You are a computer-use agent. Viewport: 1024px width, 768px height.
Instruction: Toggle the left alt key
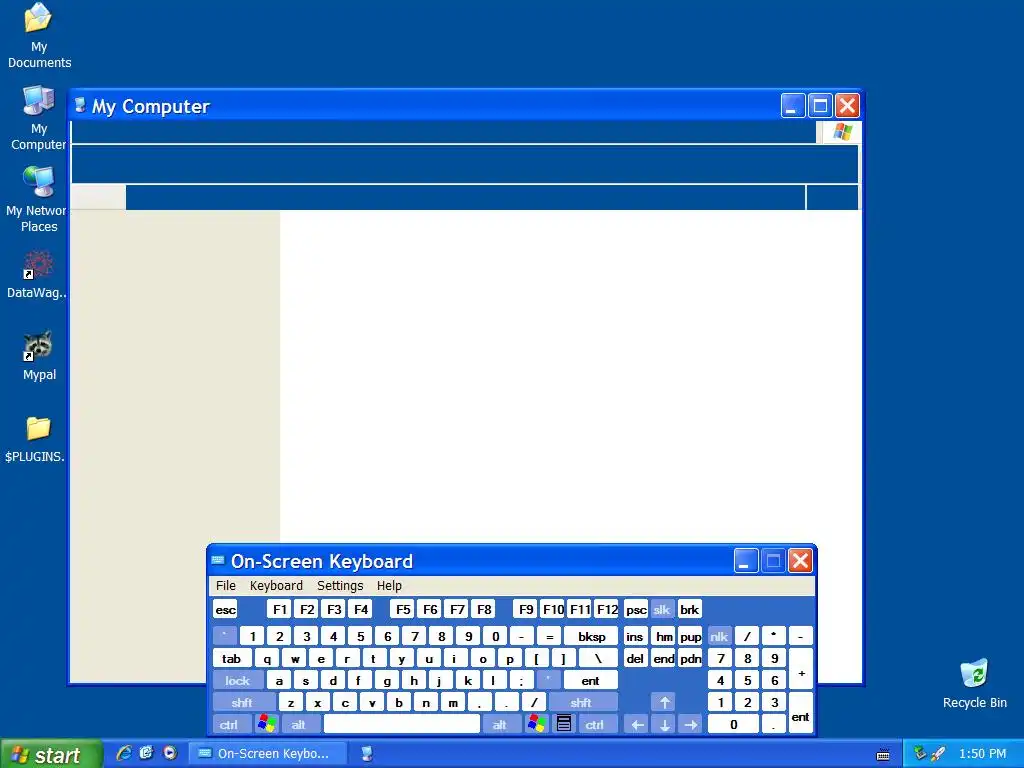[x=300, y=725]
